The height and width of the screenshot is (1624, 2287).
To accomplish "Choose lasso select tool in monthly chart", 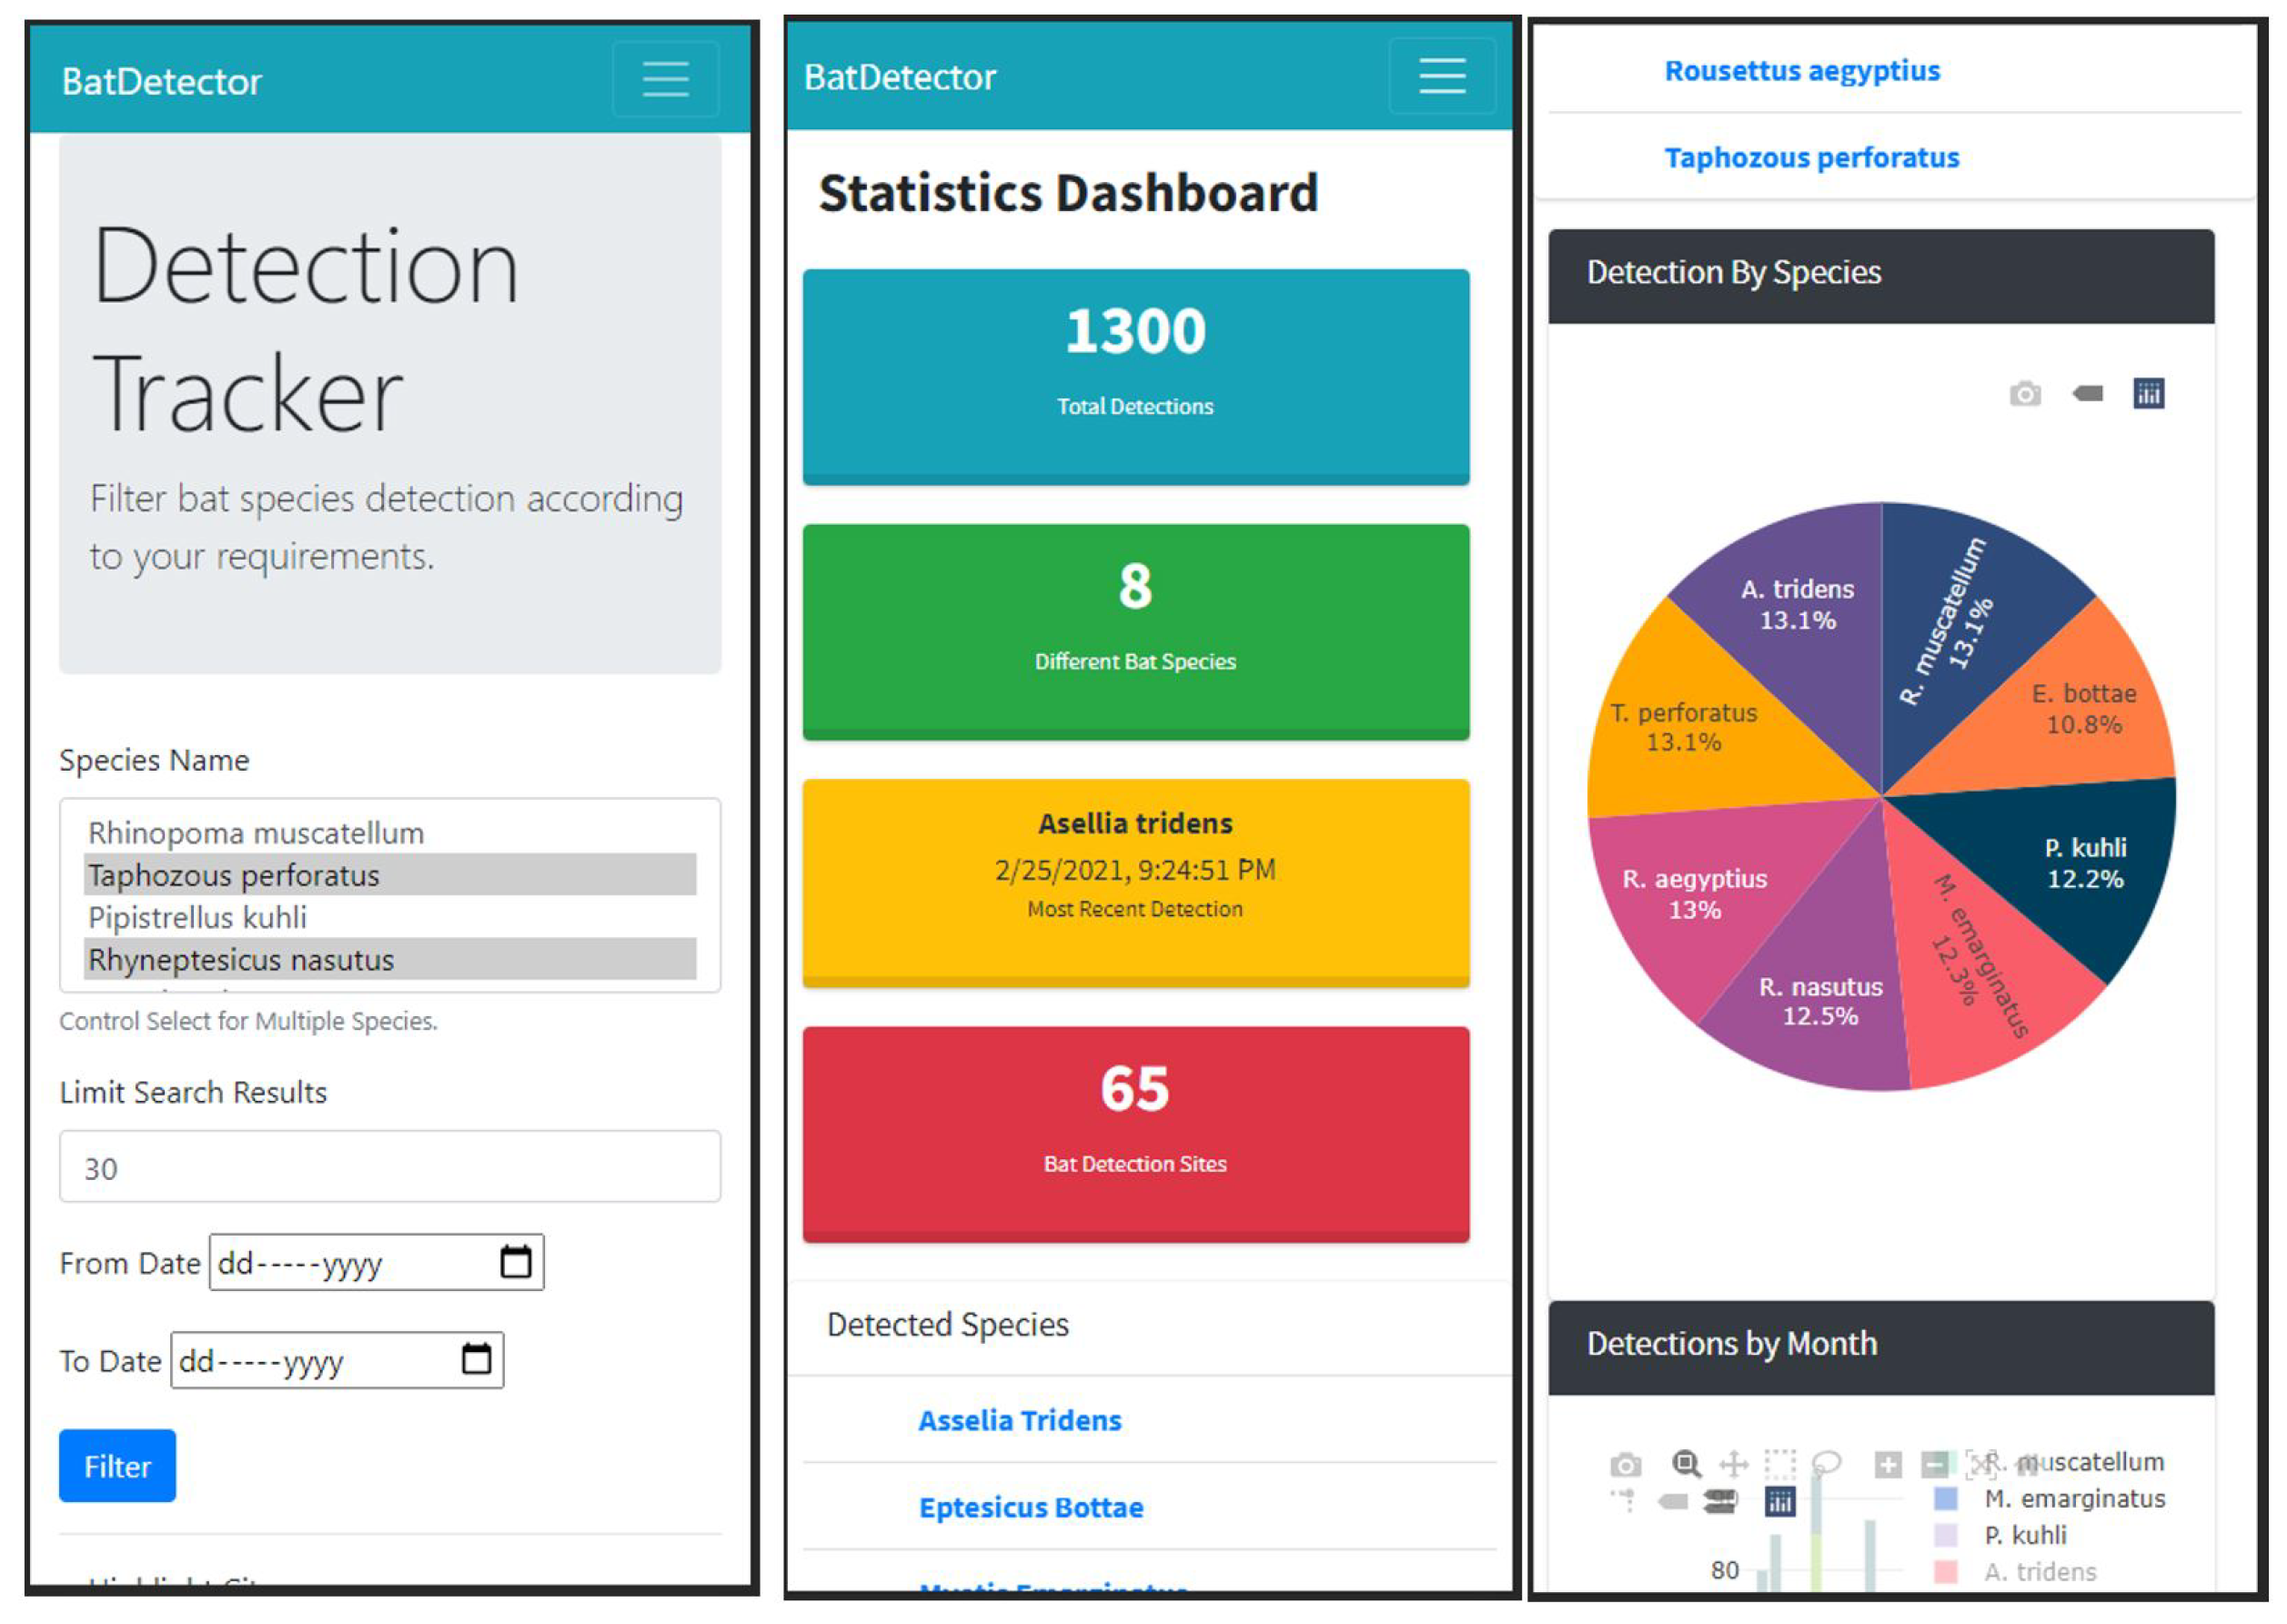I will (1826, 1464).
